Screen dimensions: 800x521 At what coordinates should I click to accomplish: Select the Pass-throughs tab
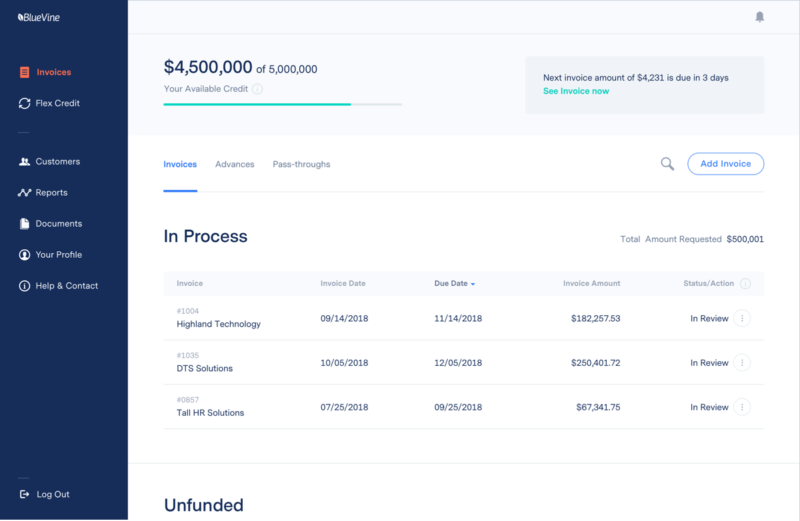click(301, 164)
